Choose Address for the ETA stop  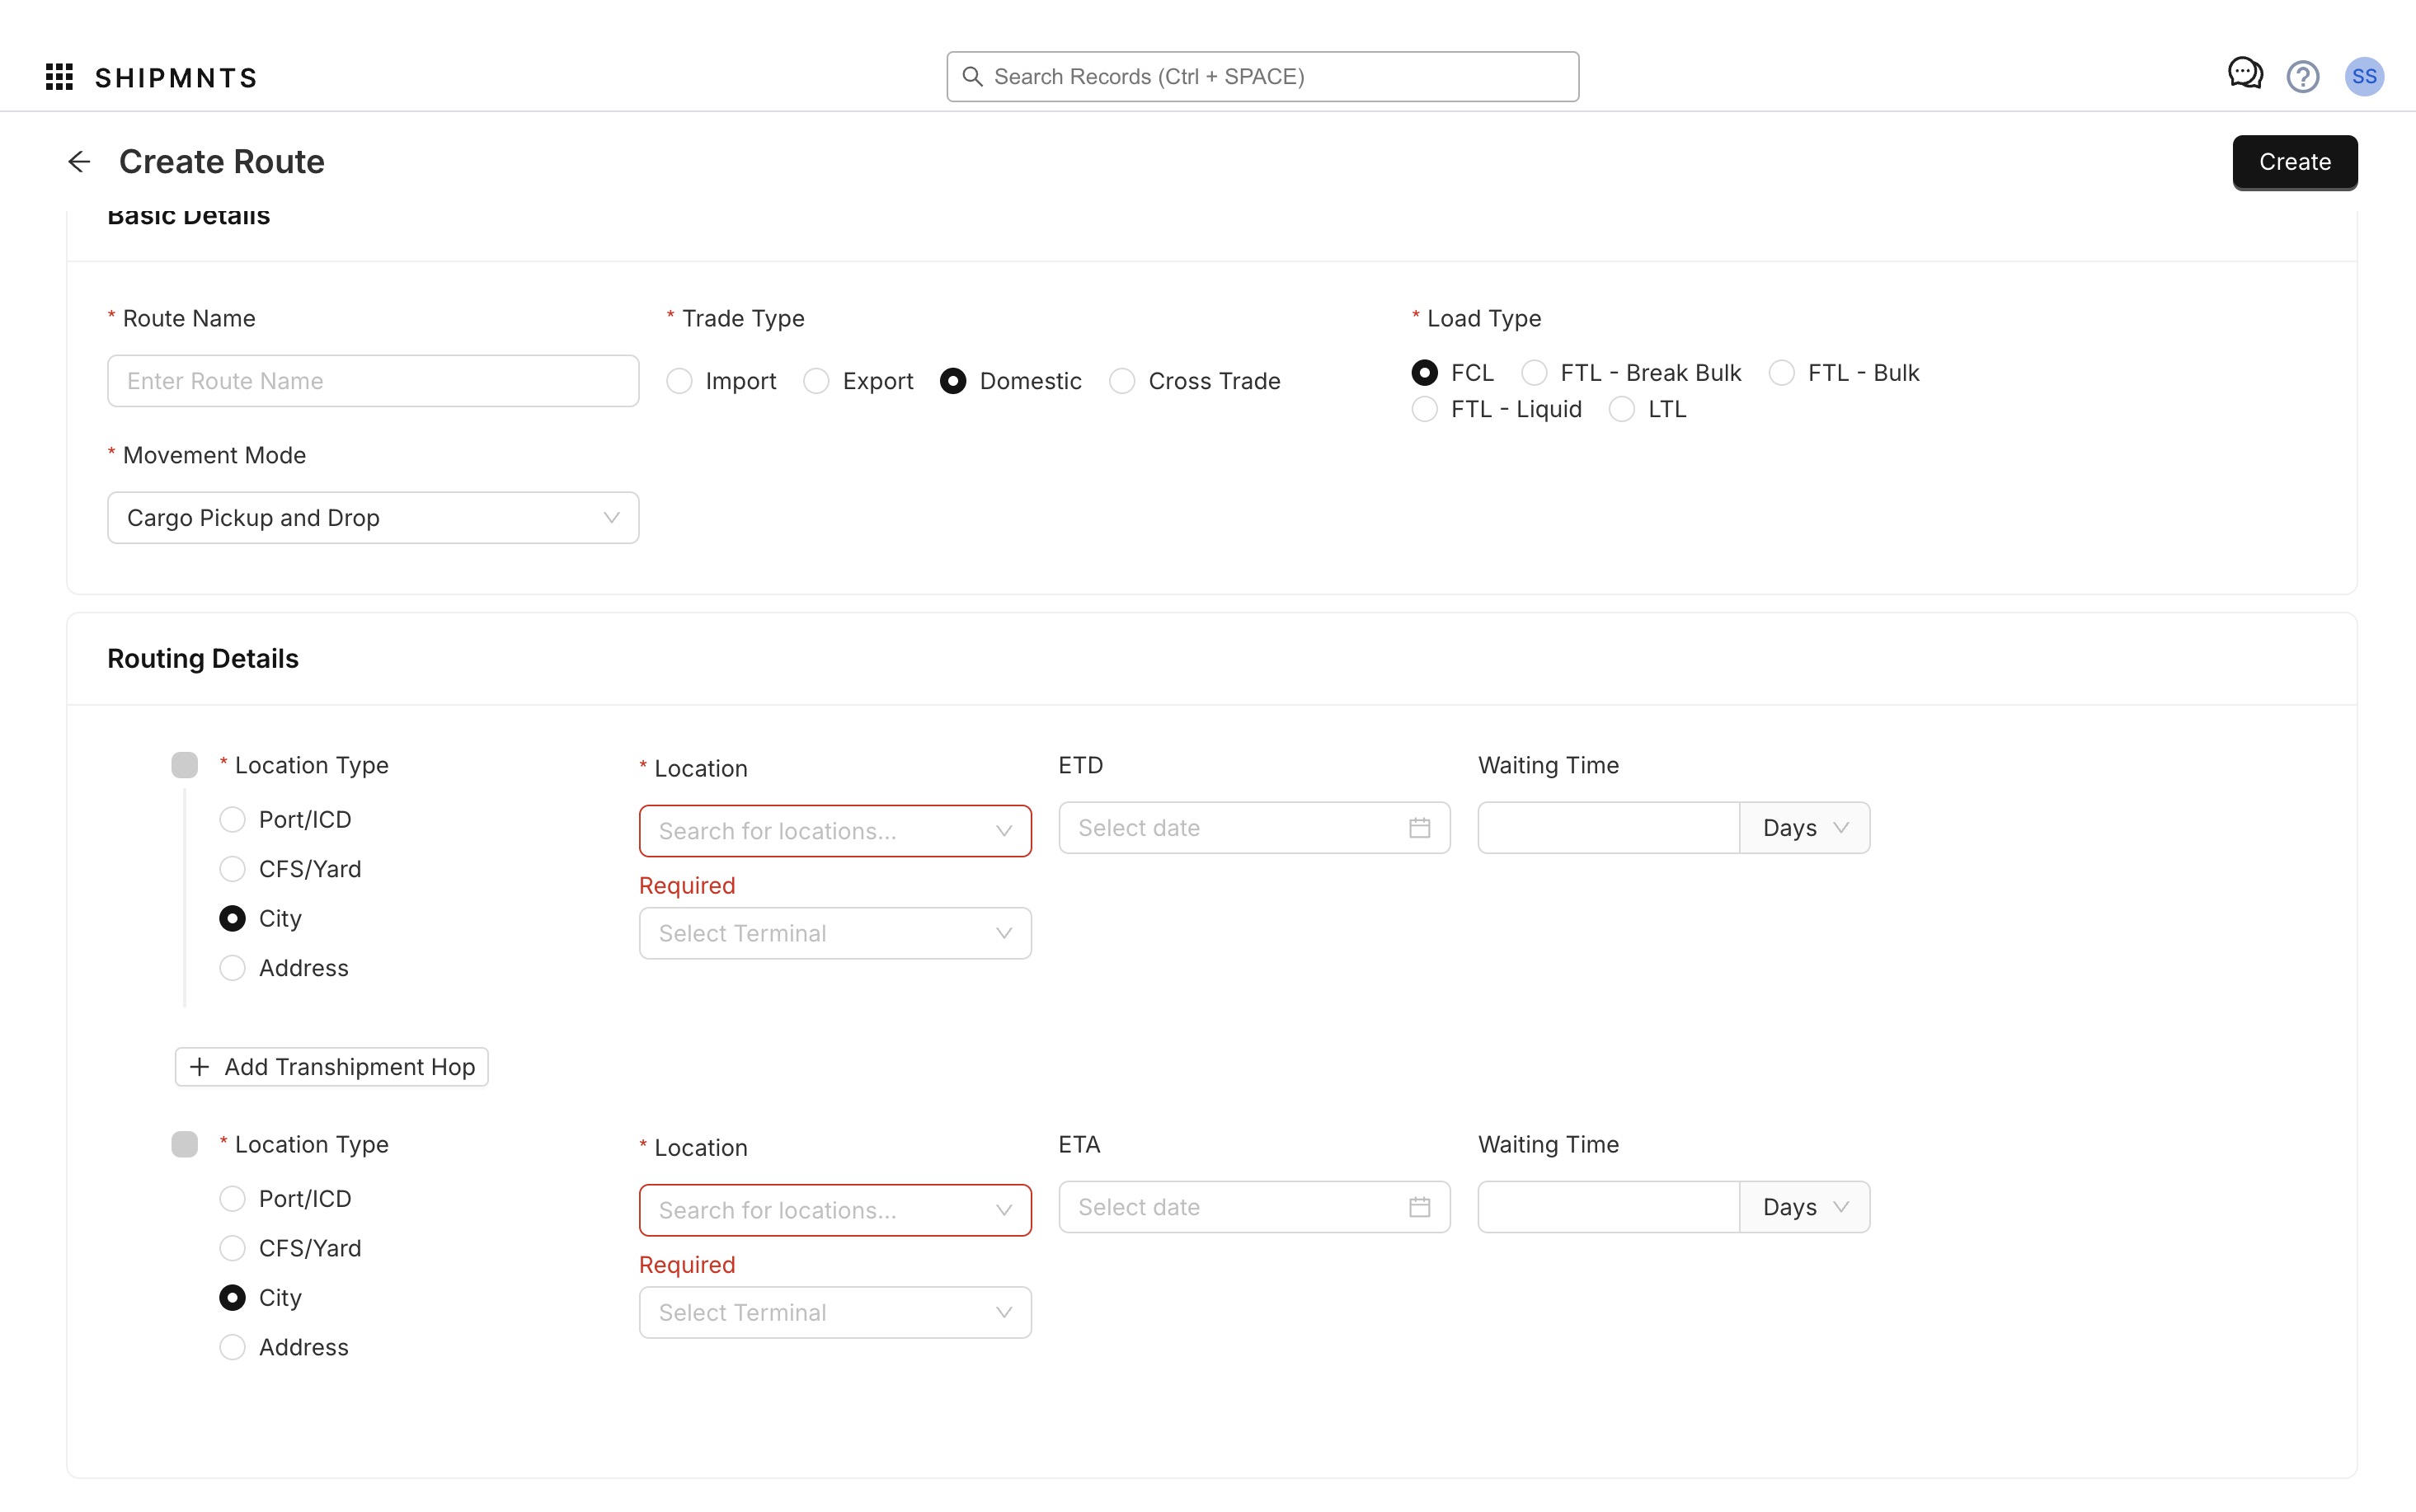[x=284, y=1347]
